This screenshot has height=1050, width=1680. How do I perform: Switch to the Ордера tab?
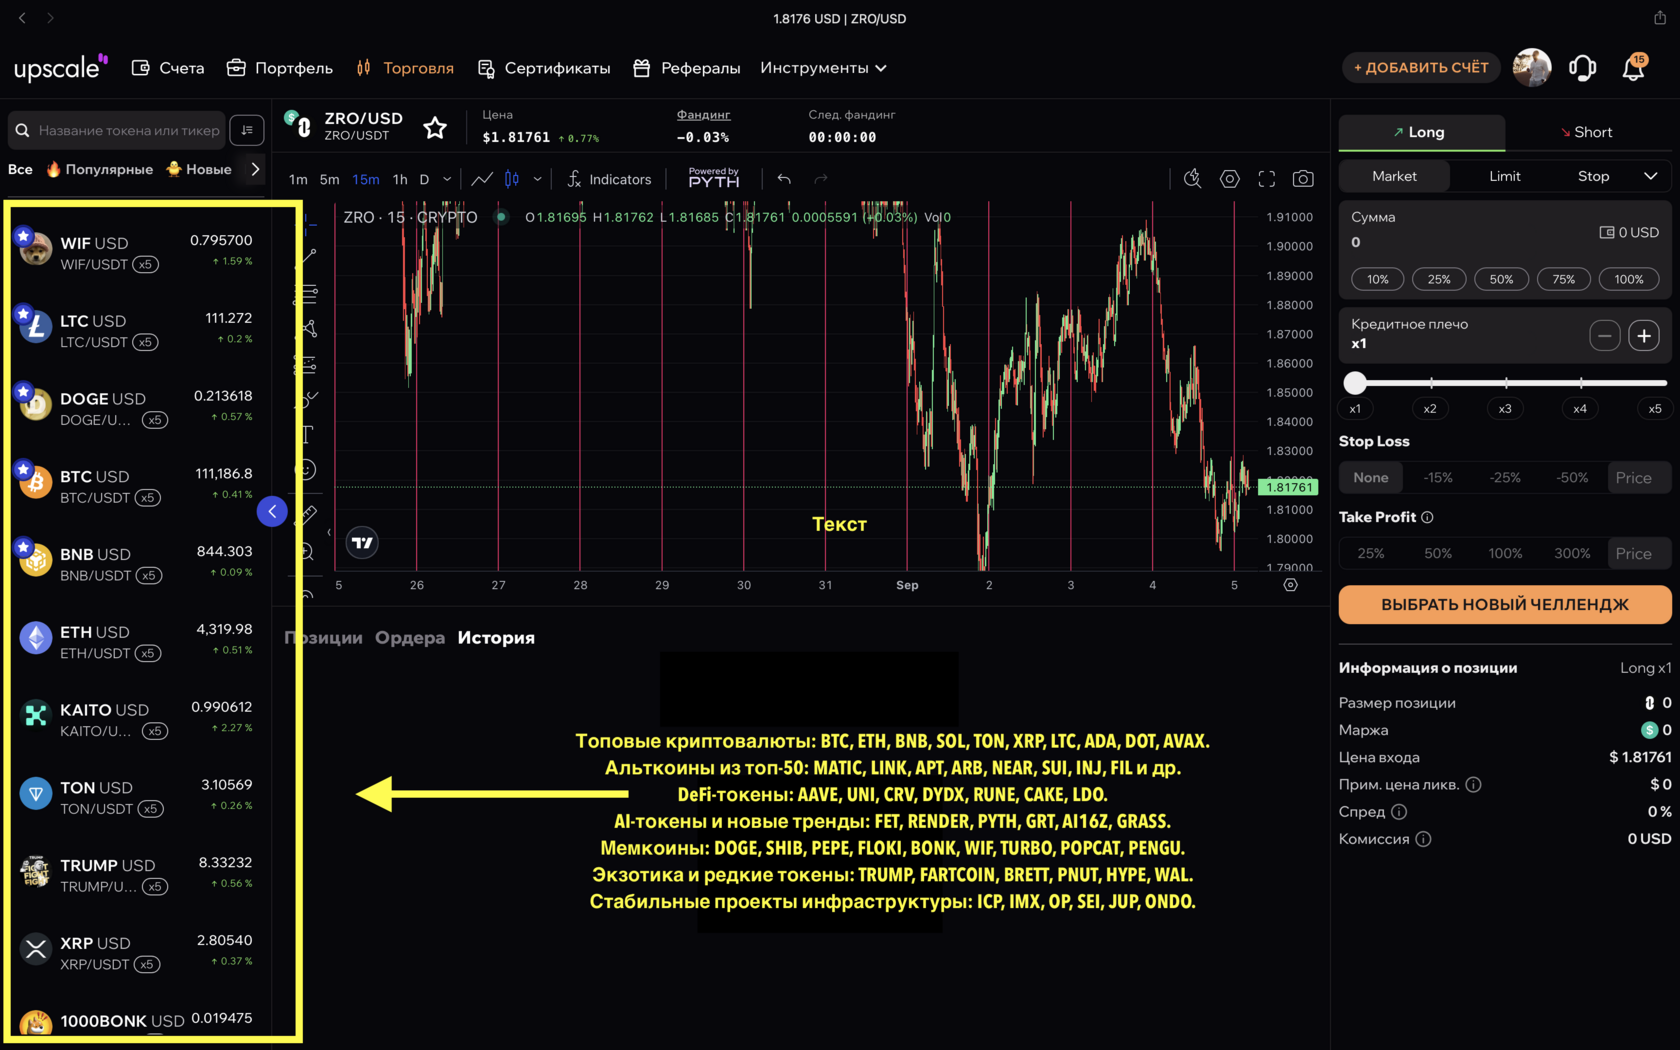pyautogui.click(x=410, y=638)
